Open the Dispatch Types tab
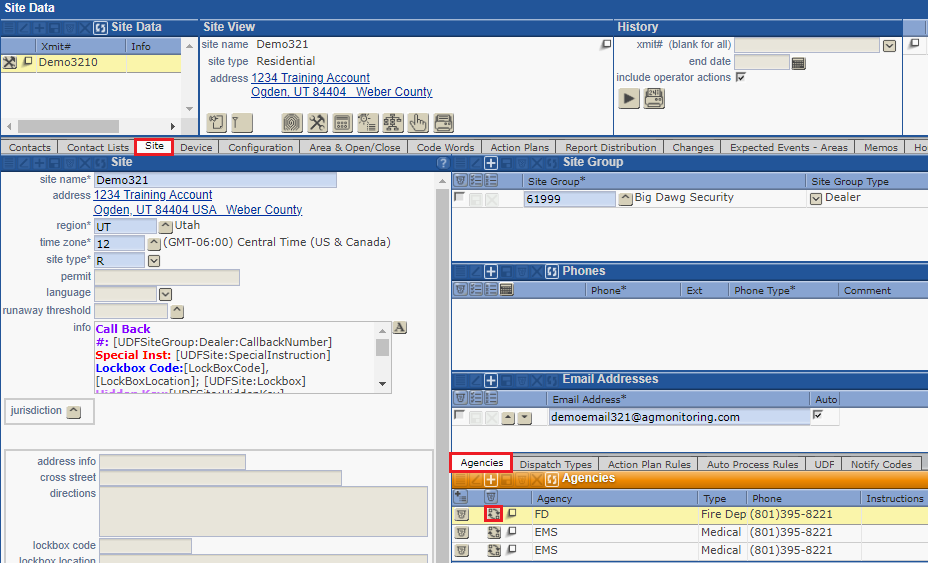This screenshot has height=563, width=928. [555, 464]
